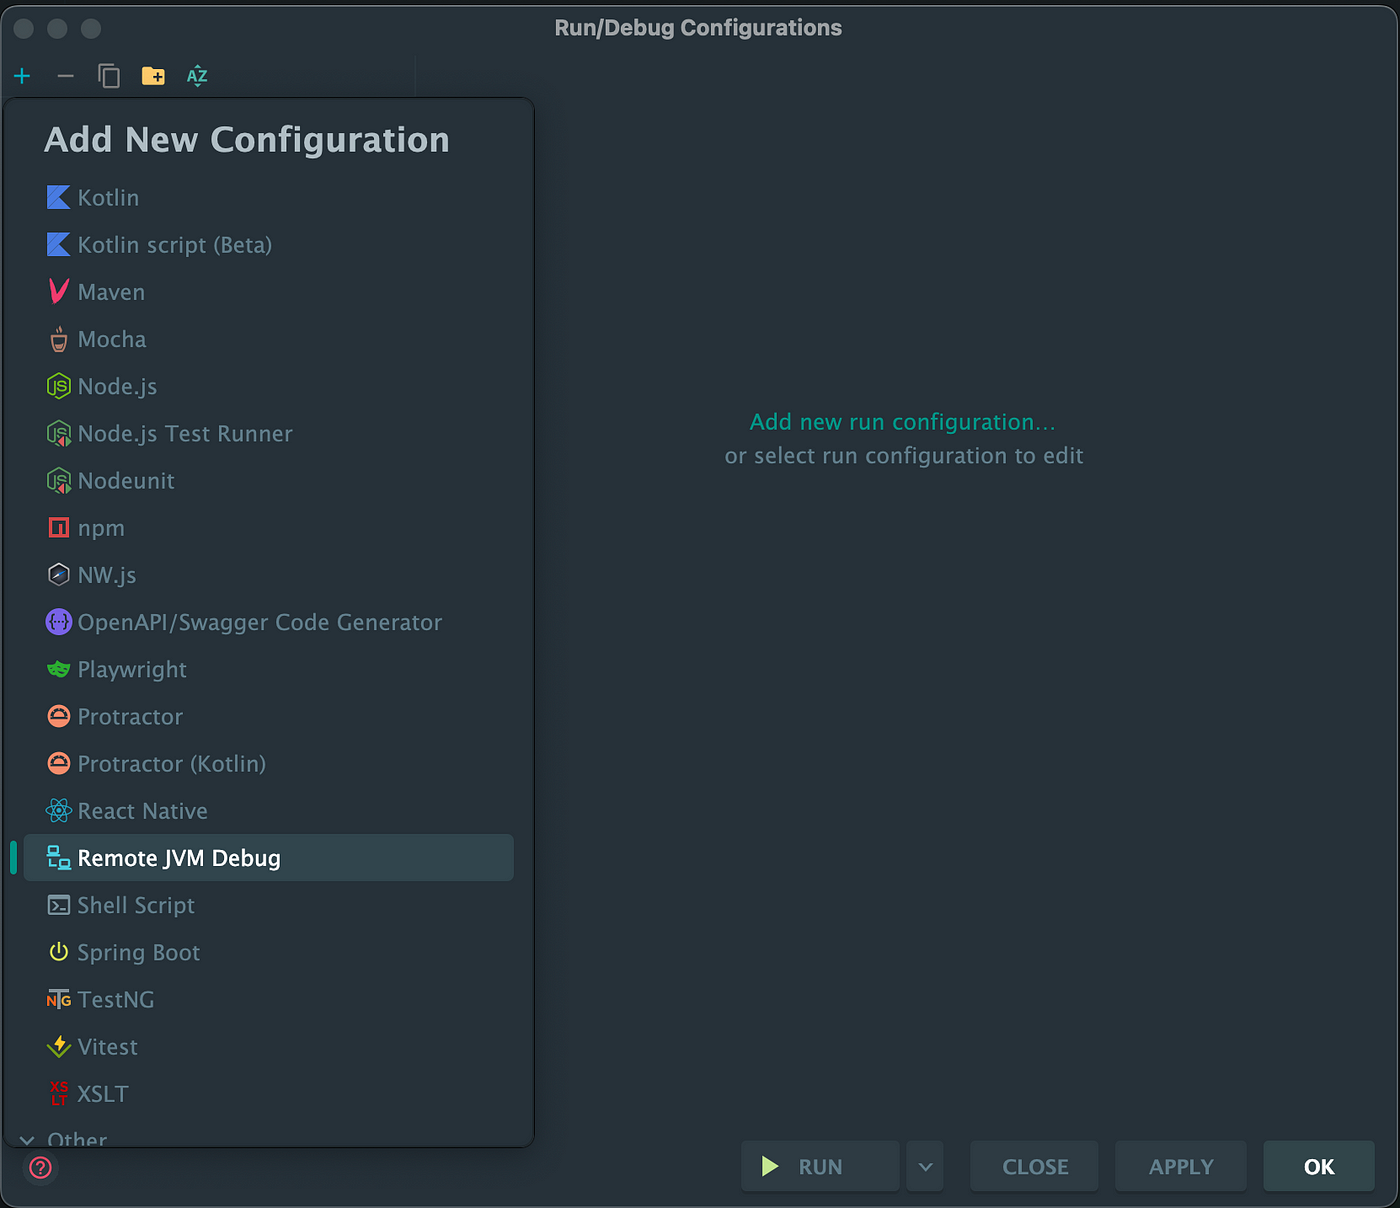Click the Vitest lightning icon
This screenshot has height=1208, width=1400.
[x=59, y=1047]
